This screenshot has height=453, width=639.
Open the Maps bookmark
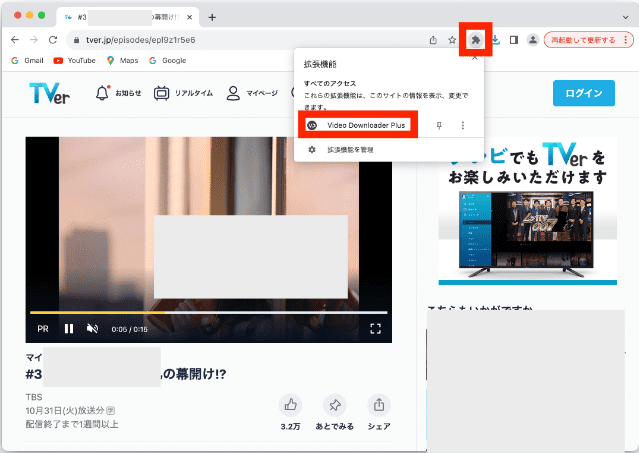click(122, 61)
